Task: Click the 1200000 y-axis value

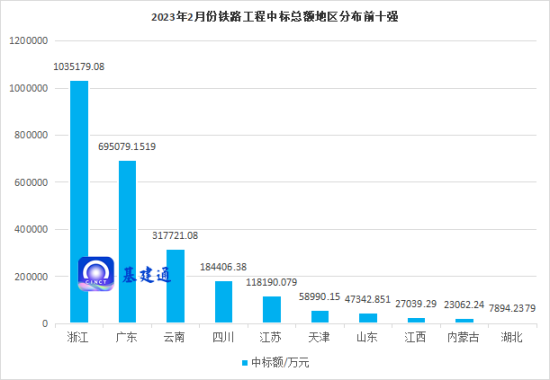Action: point(28,41)
